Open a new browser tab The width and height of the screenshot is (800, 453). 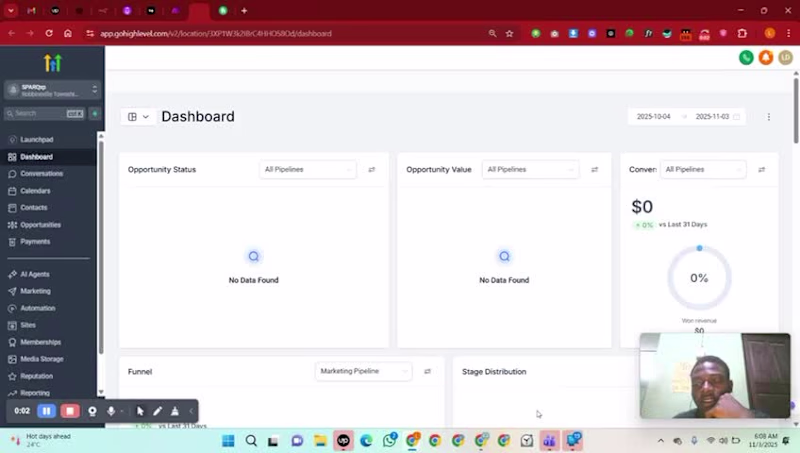coord(244,11)
